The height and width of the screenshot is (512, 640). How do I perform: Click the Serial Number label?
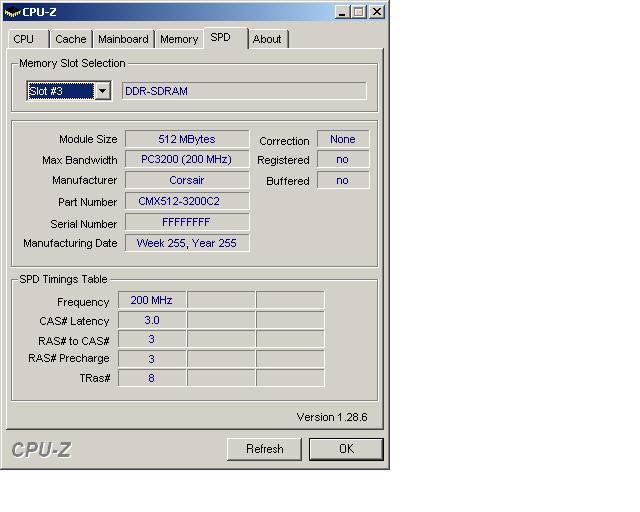pyautogui.click(x=84, y=224)
